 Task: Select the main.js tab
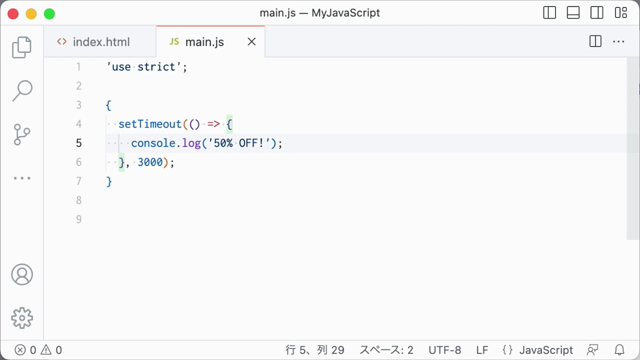point(204,42)
